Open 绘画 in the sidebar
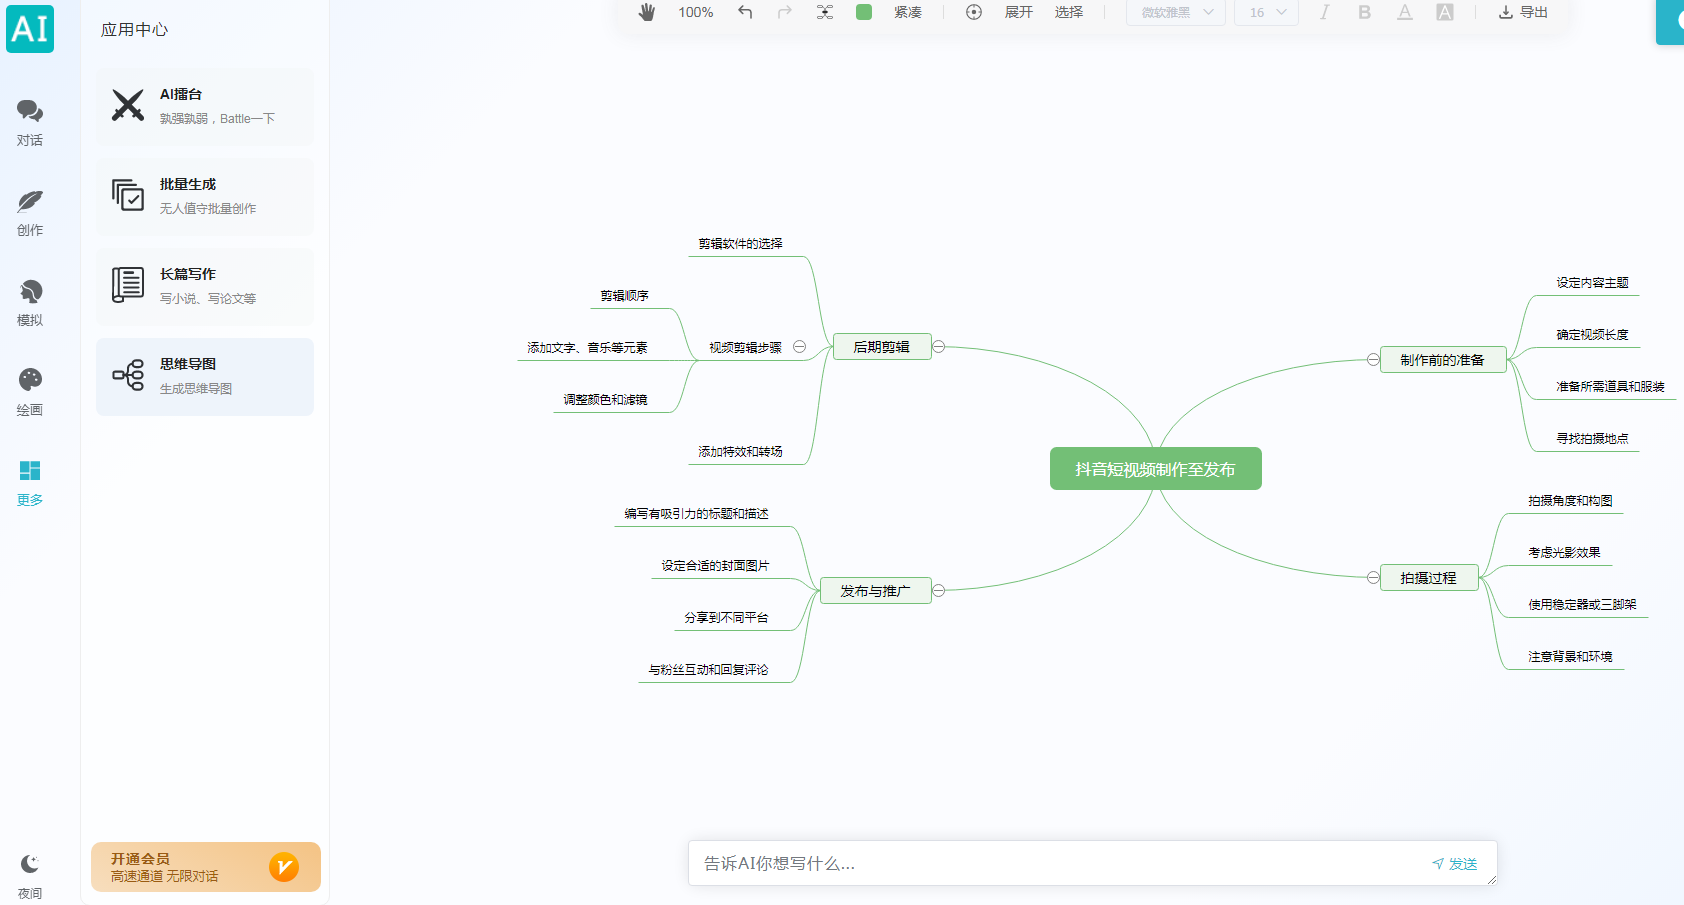1684x905 pixels. (30, 393)
